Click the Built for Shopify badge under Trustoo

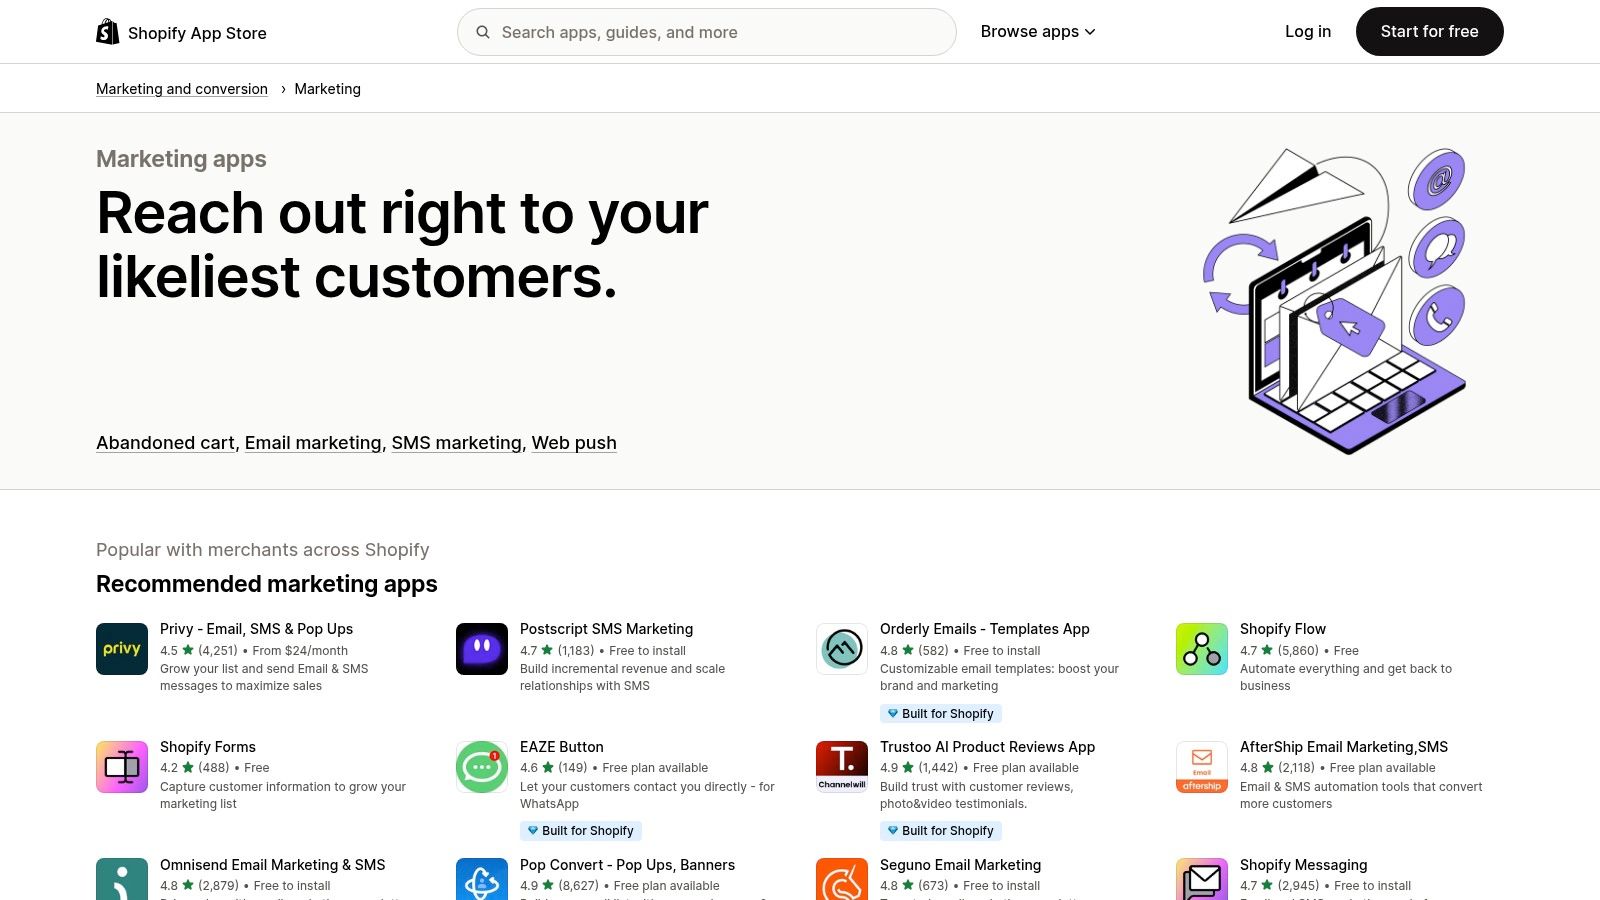[940, 830]
